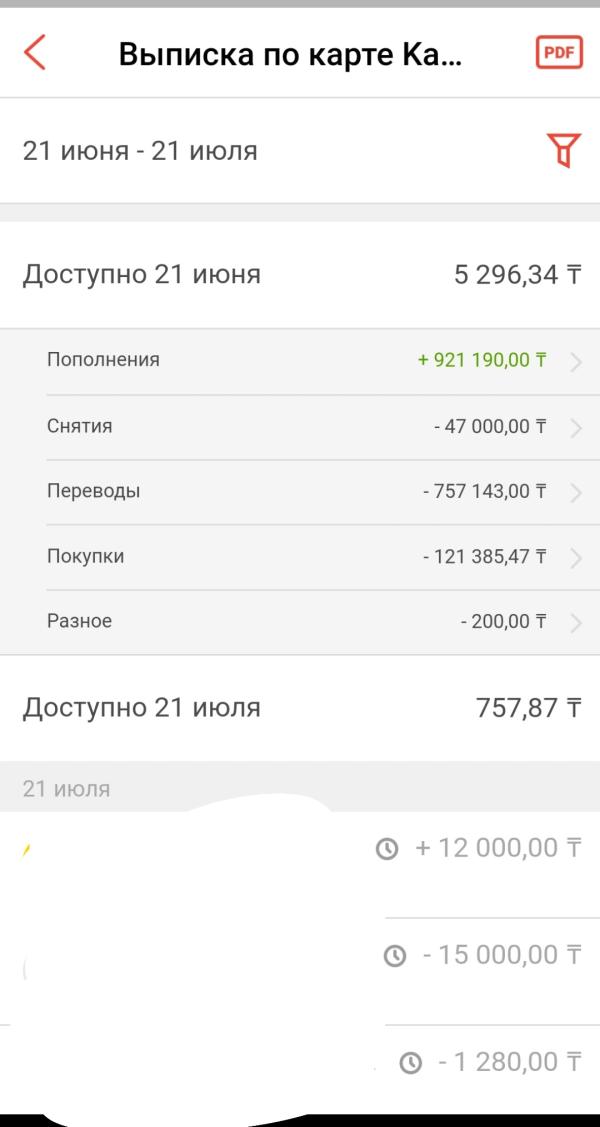Expand the Покупки row chevron

576,558
